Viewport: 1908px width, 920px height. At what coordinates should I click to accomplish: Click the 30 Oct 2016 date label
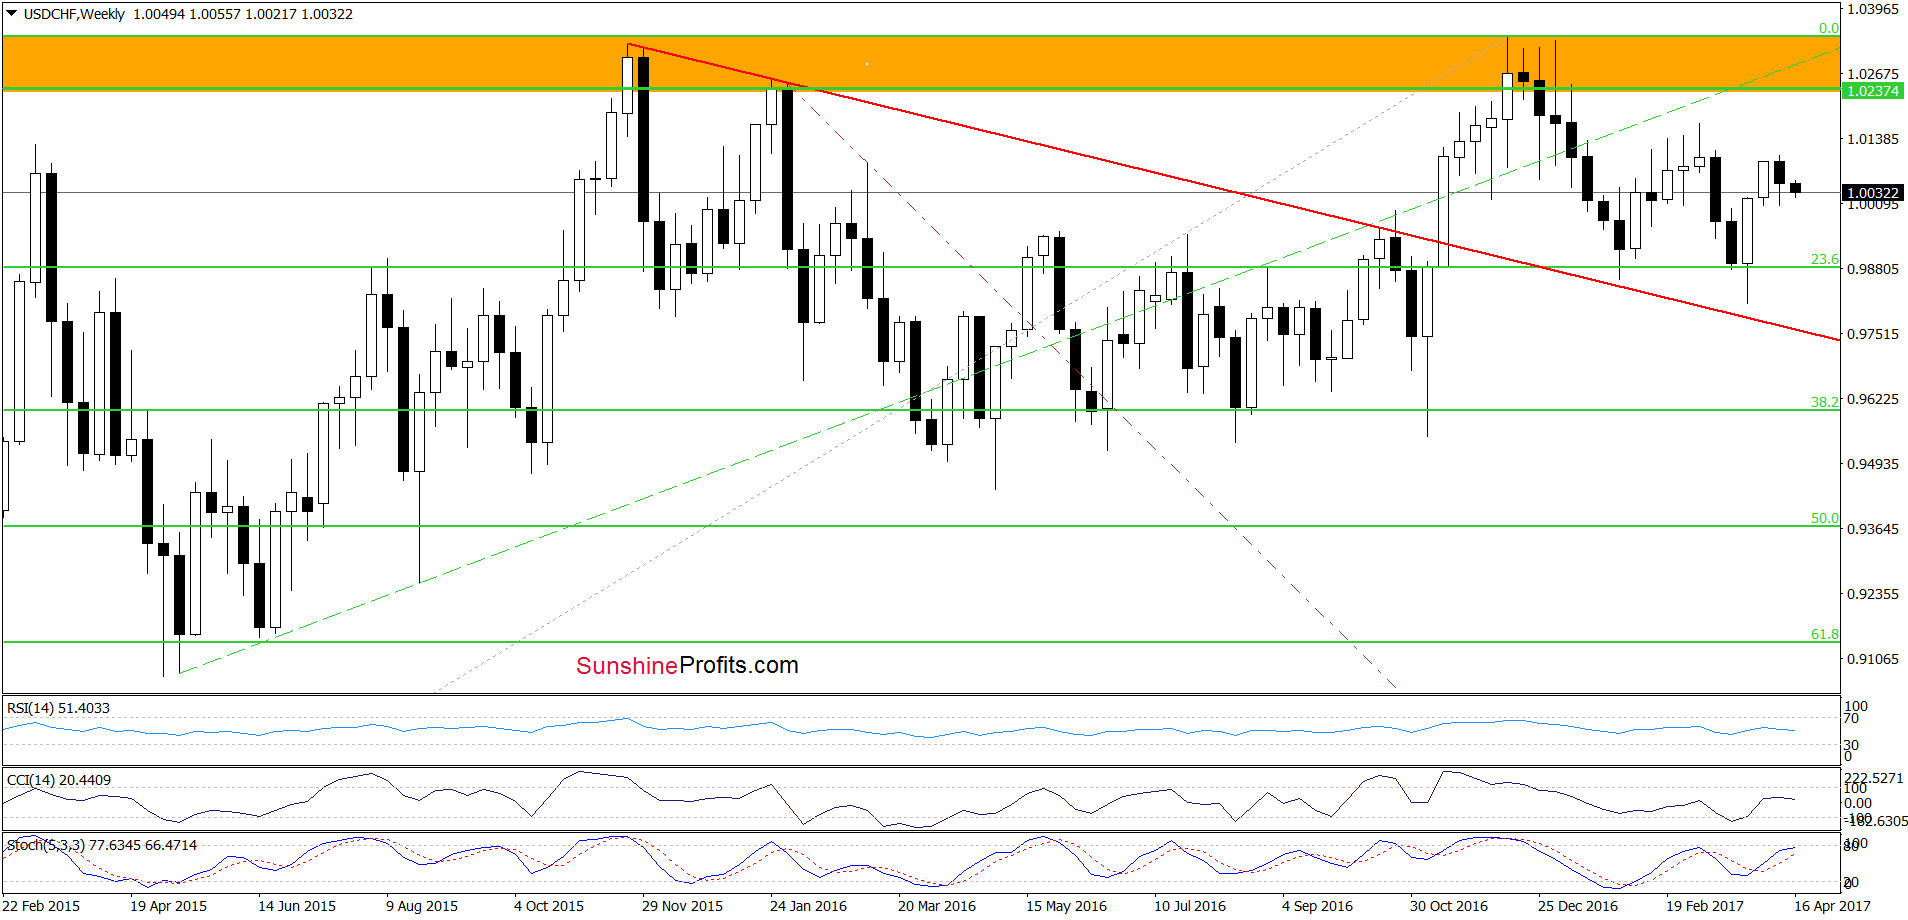pyautogui.click(x=1449, y=906)
